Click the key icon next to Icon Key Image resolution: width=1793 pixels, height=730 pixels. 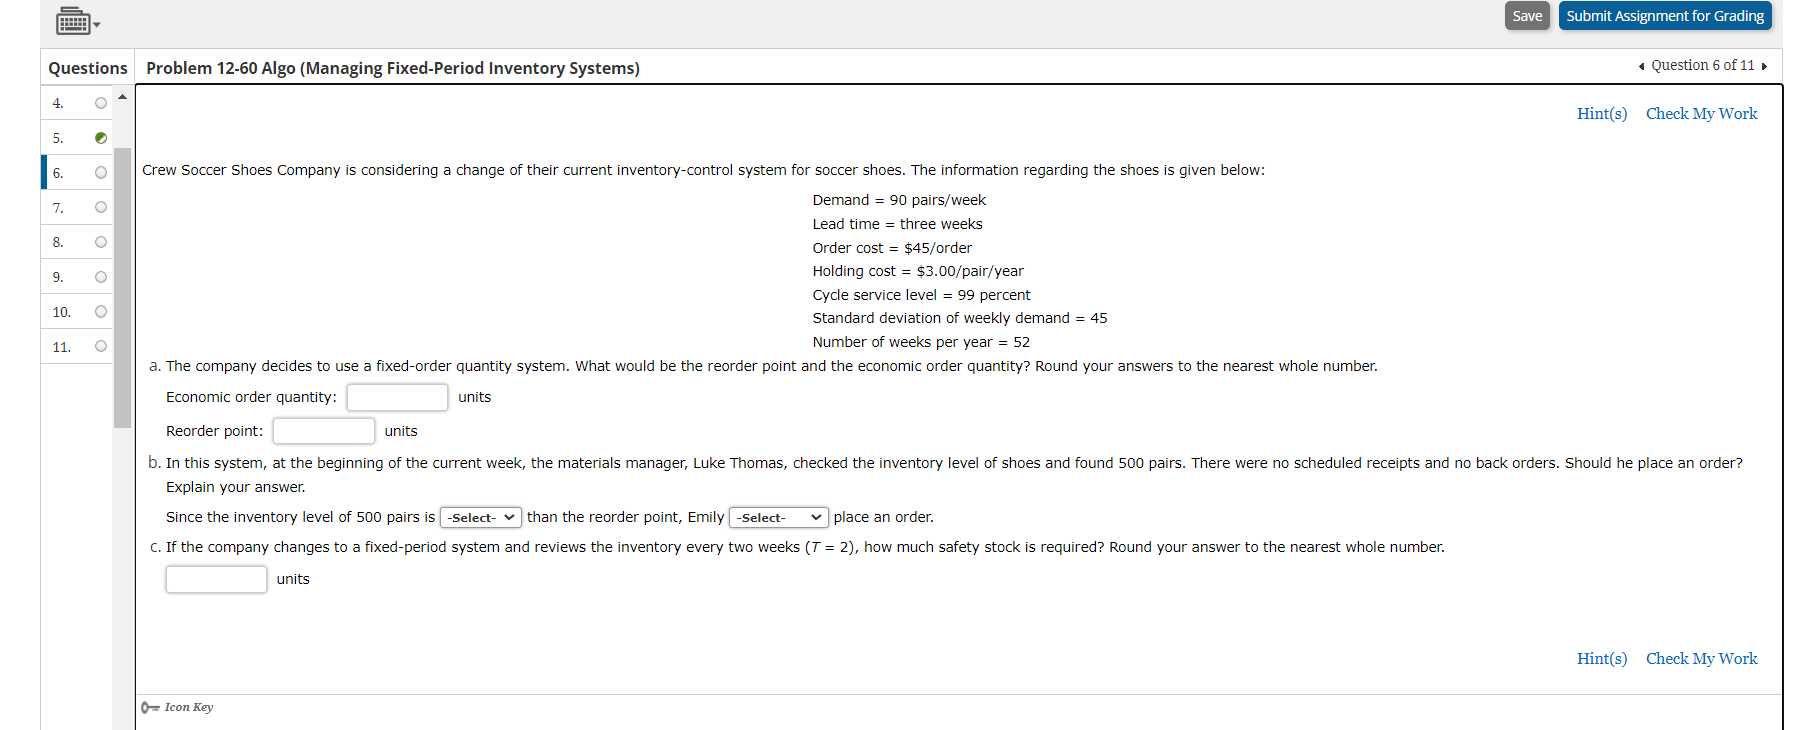pos(151,707)
